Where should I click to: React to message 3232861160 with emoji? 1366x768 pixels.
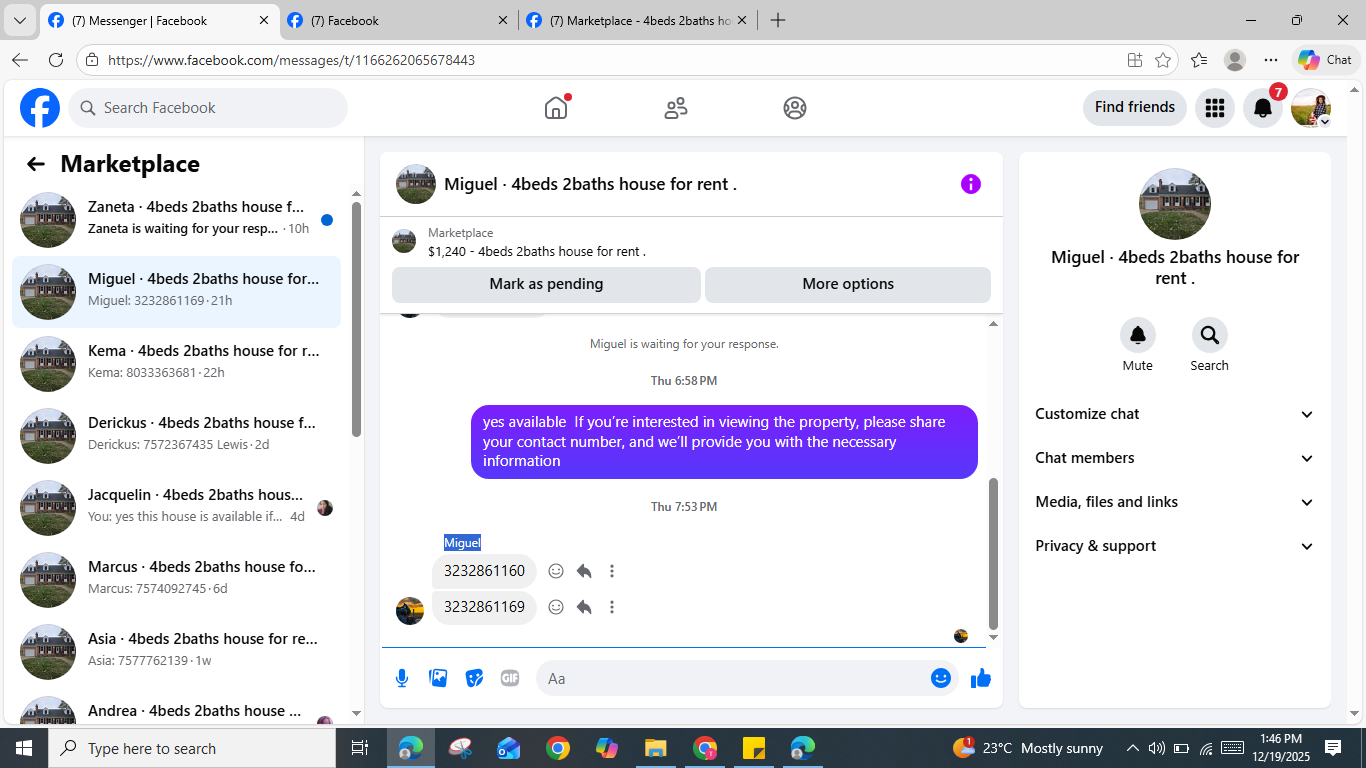[556, 571]
